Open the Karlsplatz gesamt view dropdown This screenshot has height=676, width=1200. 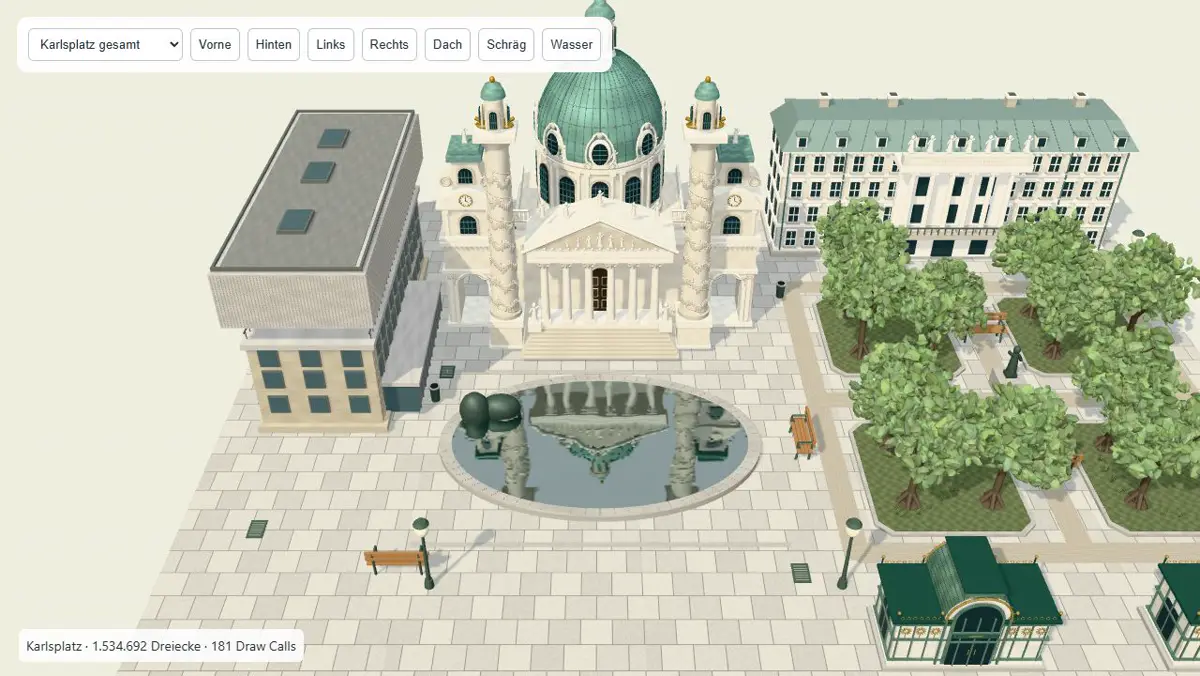[x=105, y=44]
